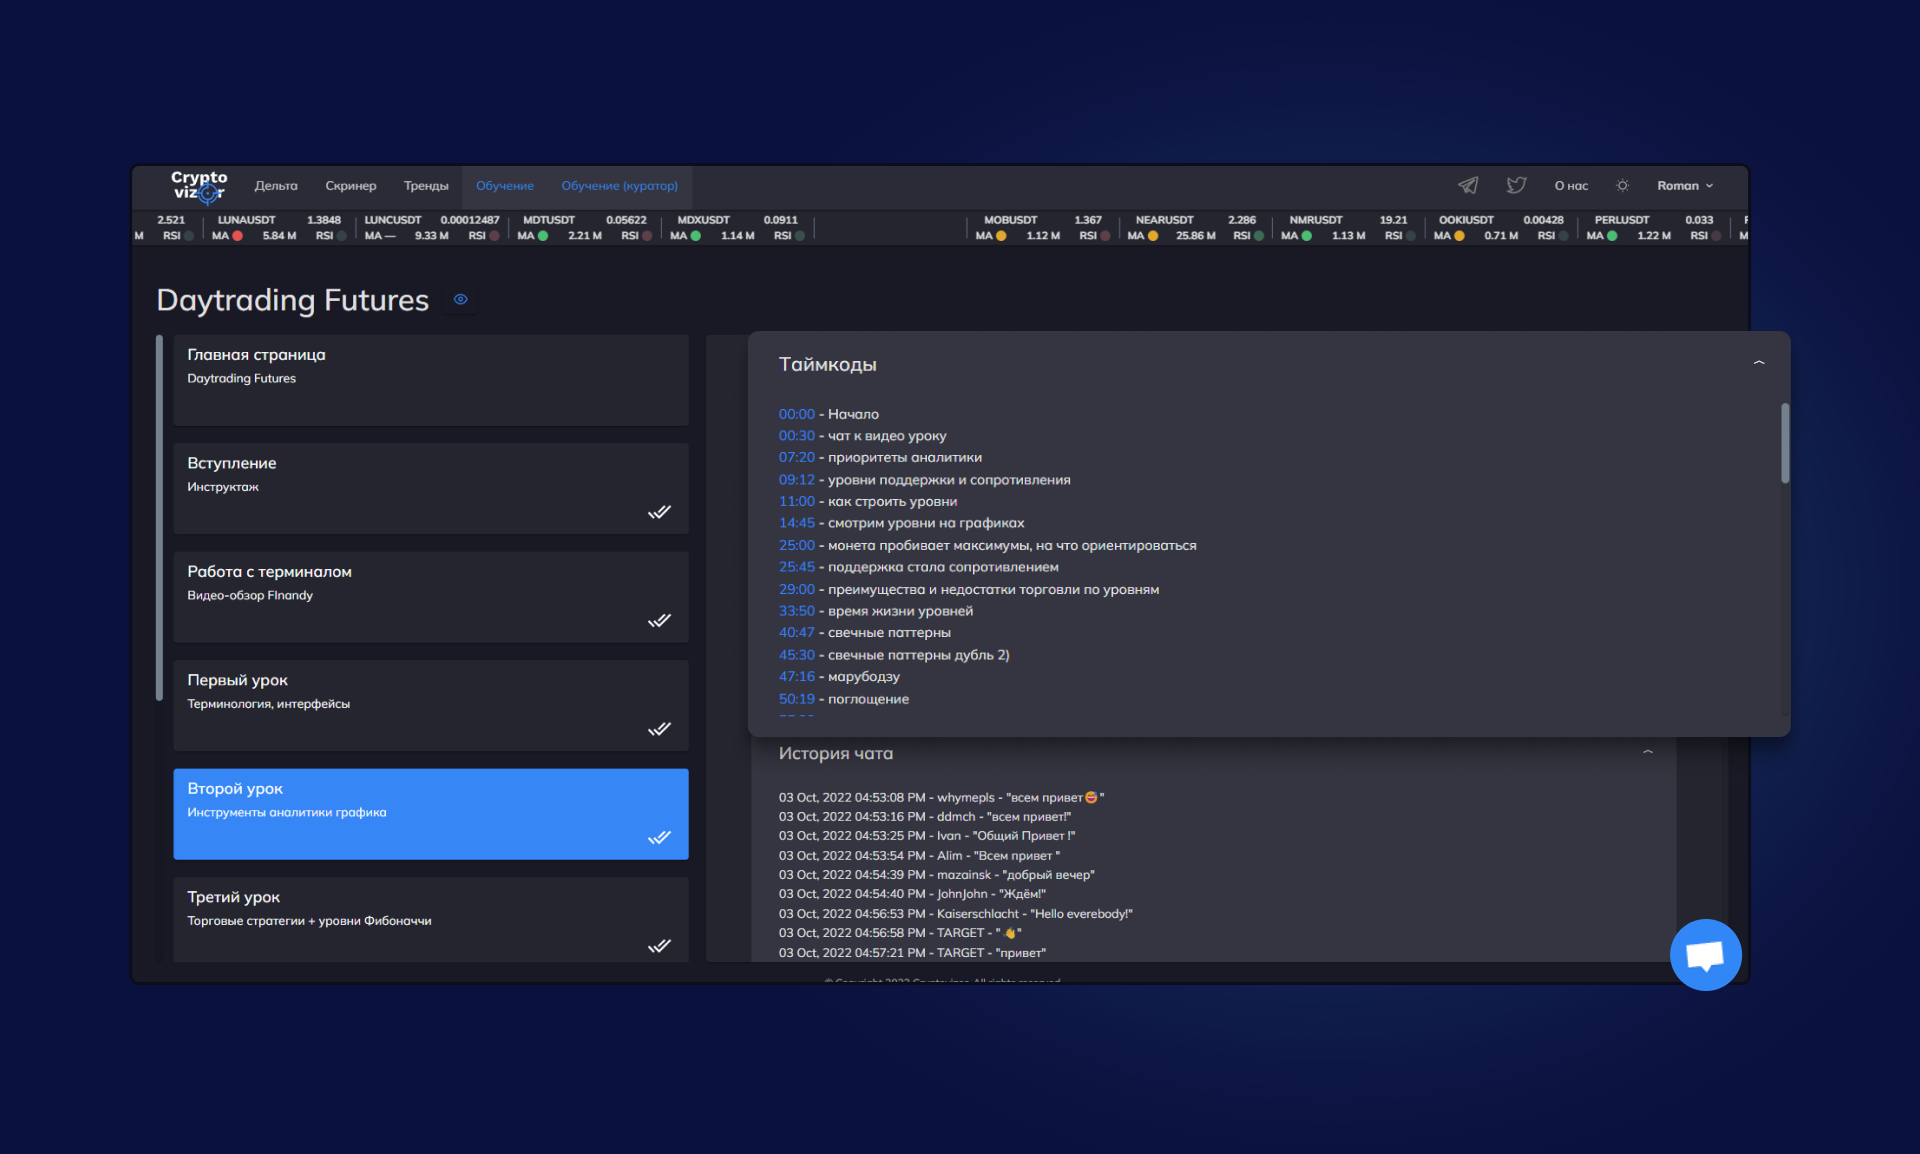Open the Telegram paper plane icon
This screenshot has height=1154, width=1920.
[1468, 185]
